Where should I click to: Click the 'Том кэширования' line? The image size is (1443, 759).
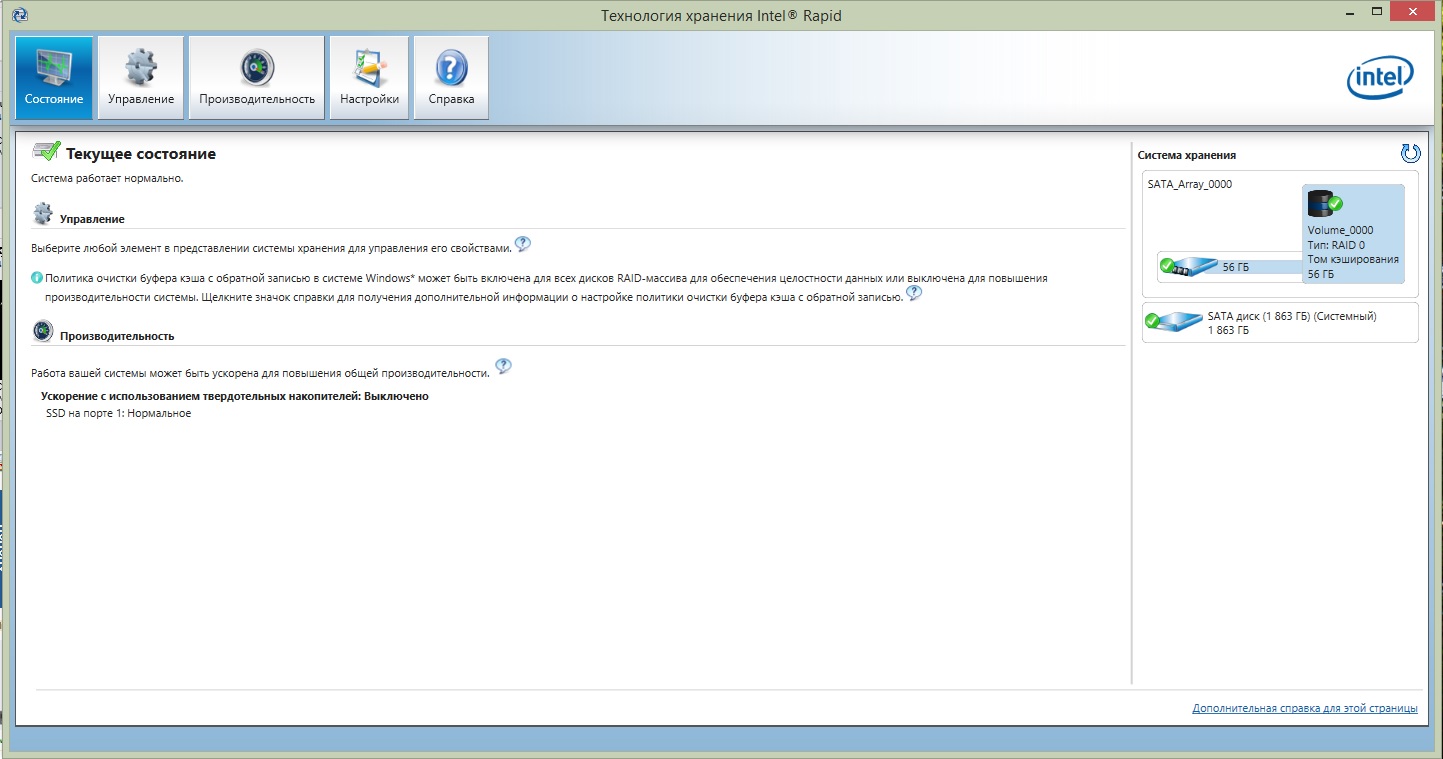click(1353, 259)
